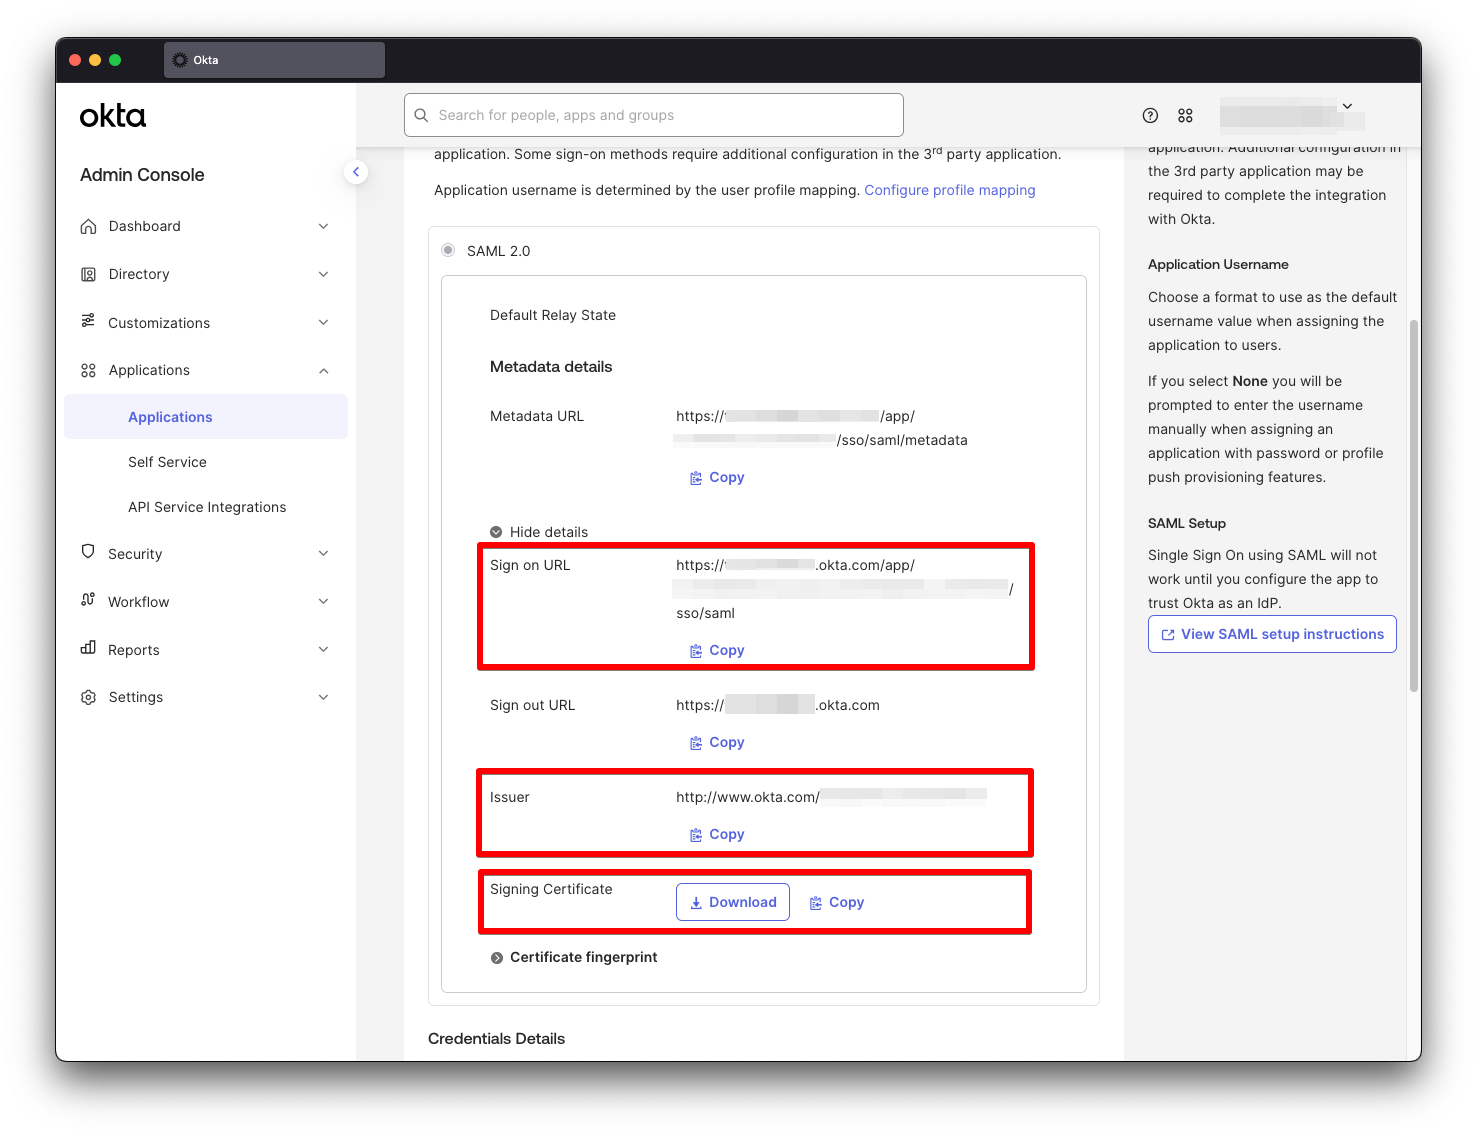The image size is (1477, 1135).
Task: Select the Security shield icon
Action: 89,553
